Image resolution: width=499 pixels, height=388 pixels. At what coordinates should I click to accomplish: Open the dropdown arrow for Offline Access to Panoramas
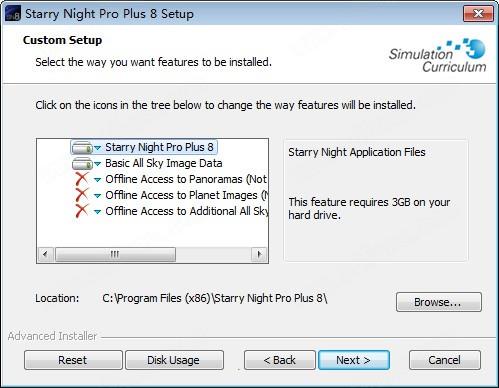click(x=97, y=180)
